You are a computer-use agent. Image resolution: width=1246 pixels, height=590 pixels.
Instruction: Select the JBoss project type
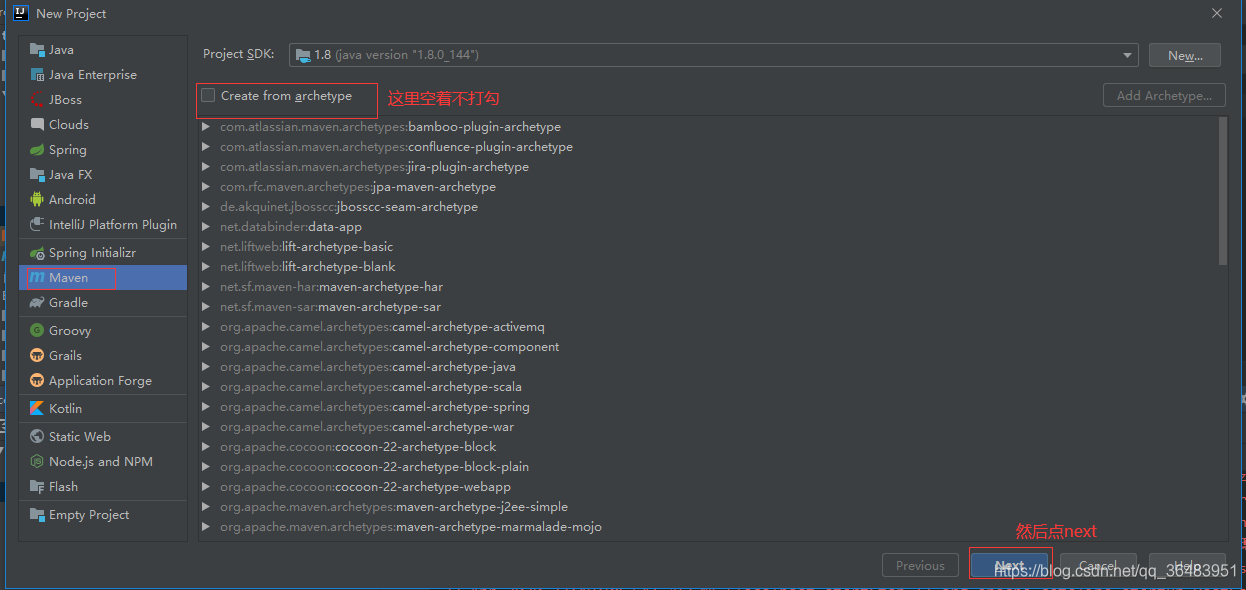pos(62,99)
